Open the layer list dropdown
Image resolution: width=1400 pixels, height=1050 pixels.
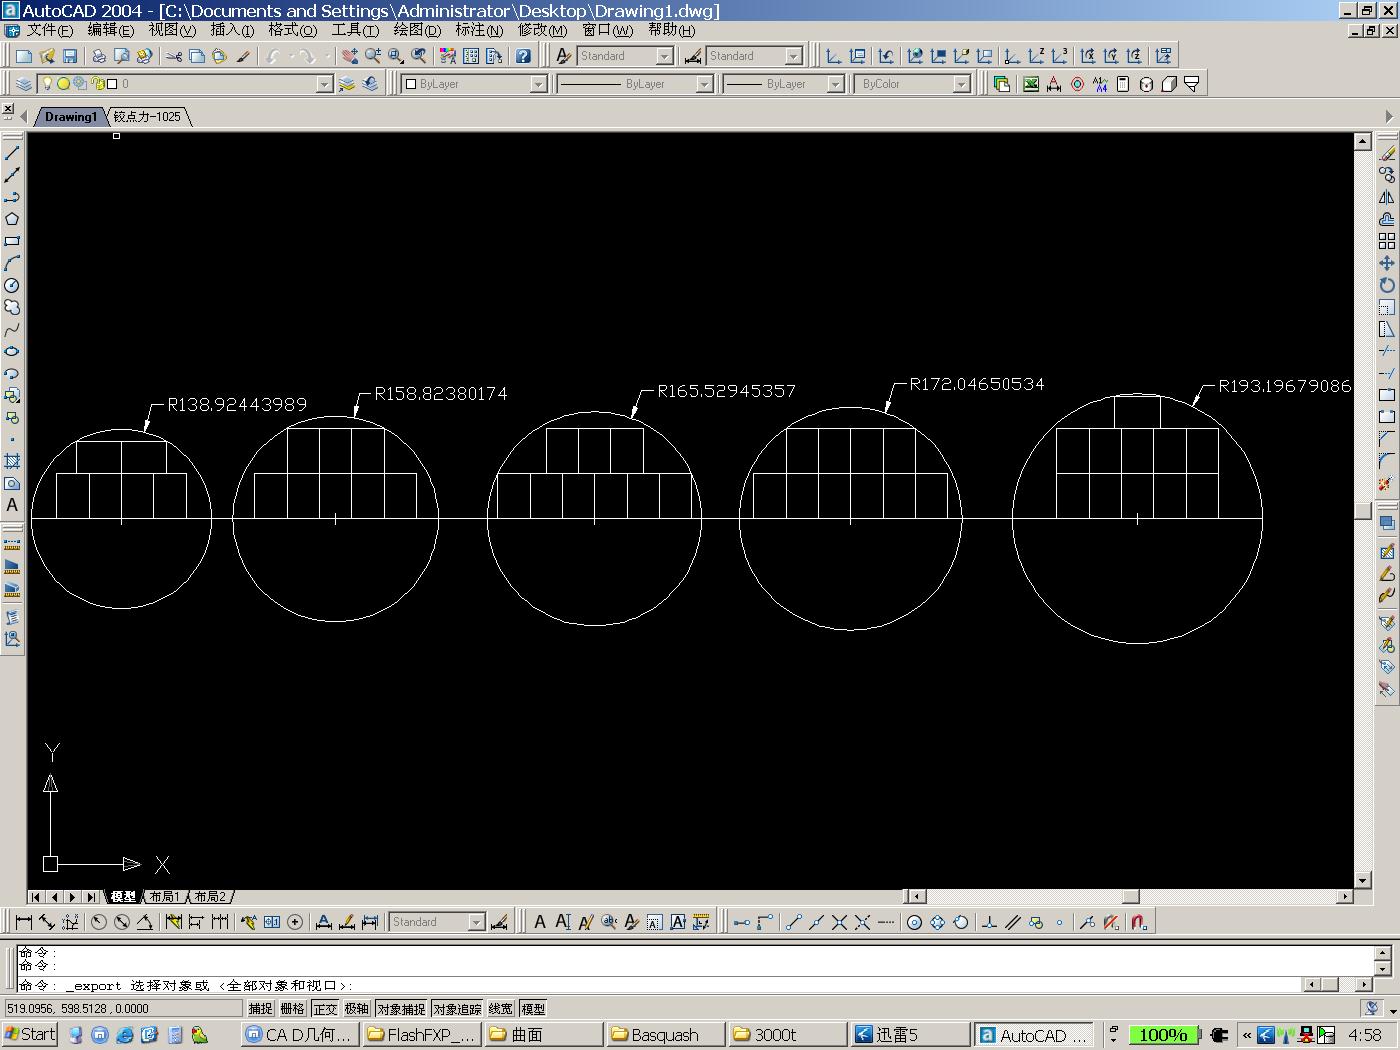324,84
